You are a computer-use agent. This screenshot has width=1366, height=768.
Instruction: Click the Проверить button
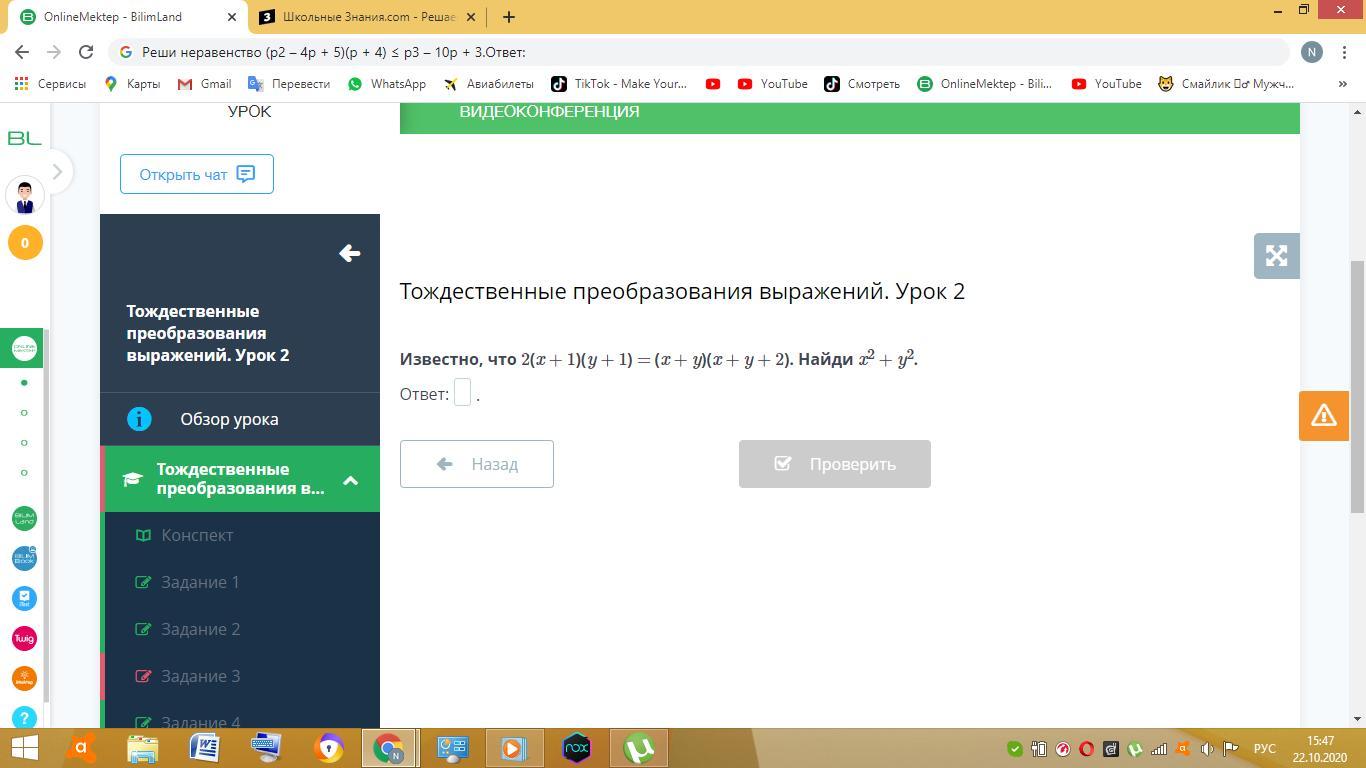coord(835,464)
